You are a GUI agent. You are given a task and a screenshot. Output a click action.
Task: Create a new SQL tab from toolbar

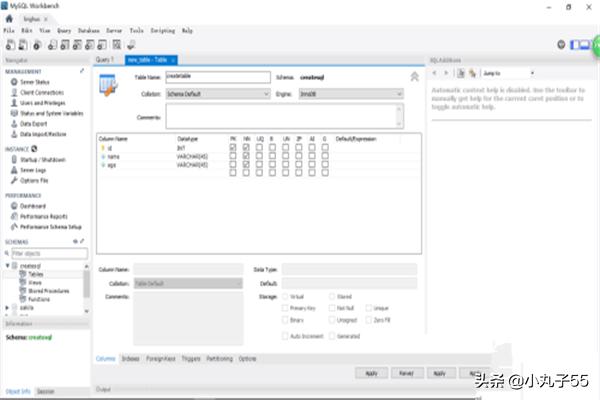click(x=10, y=45)
